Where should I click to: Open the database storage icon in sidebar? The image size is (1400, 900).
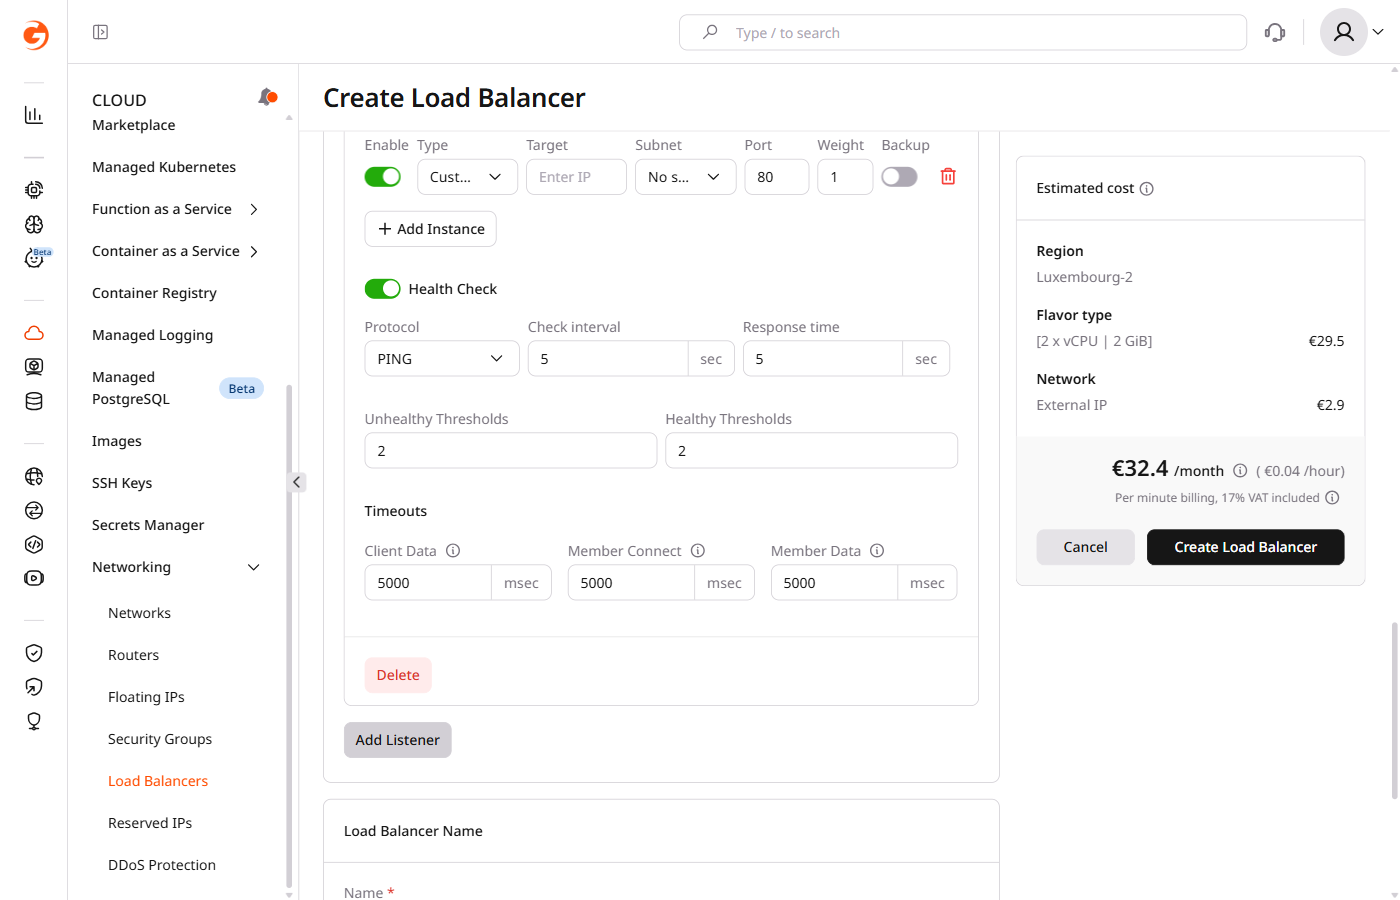tap(34, 401)
